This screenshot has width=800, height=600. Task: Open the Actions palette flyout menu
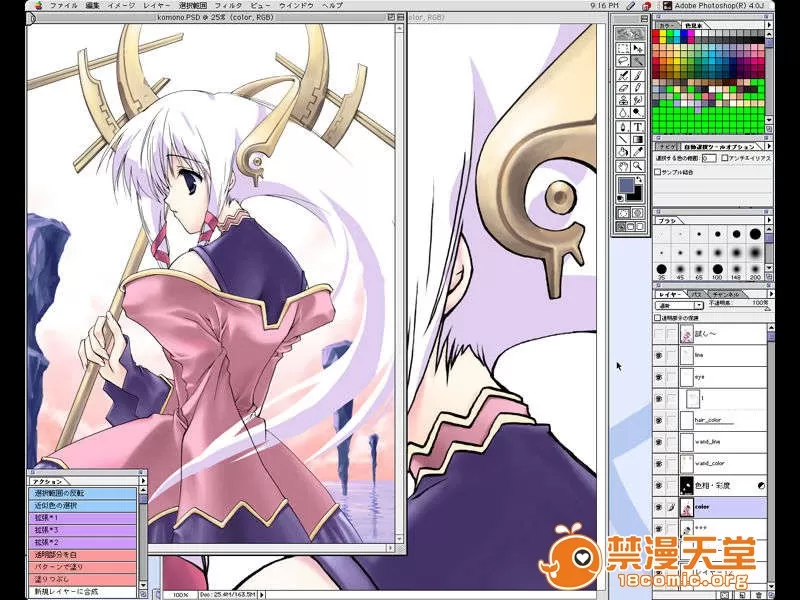142,481
